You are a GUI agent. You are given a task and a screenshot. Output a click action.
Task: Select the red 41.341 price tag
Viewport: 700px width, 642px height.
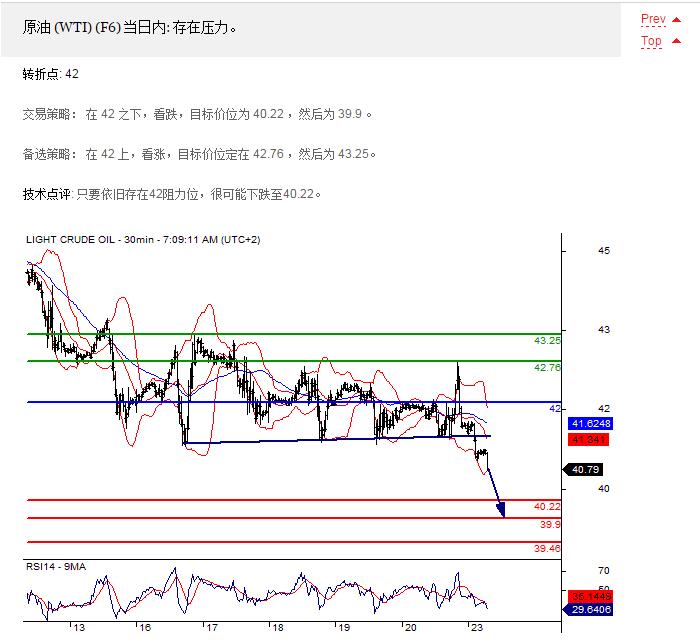pos(588,440)
